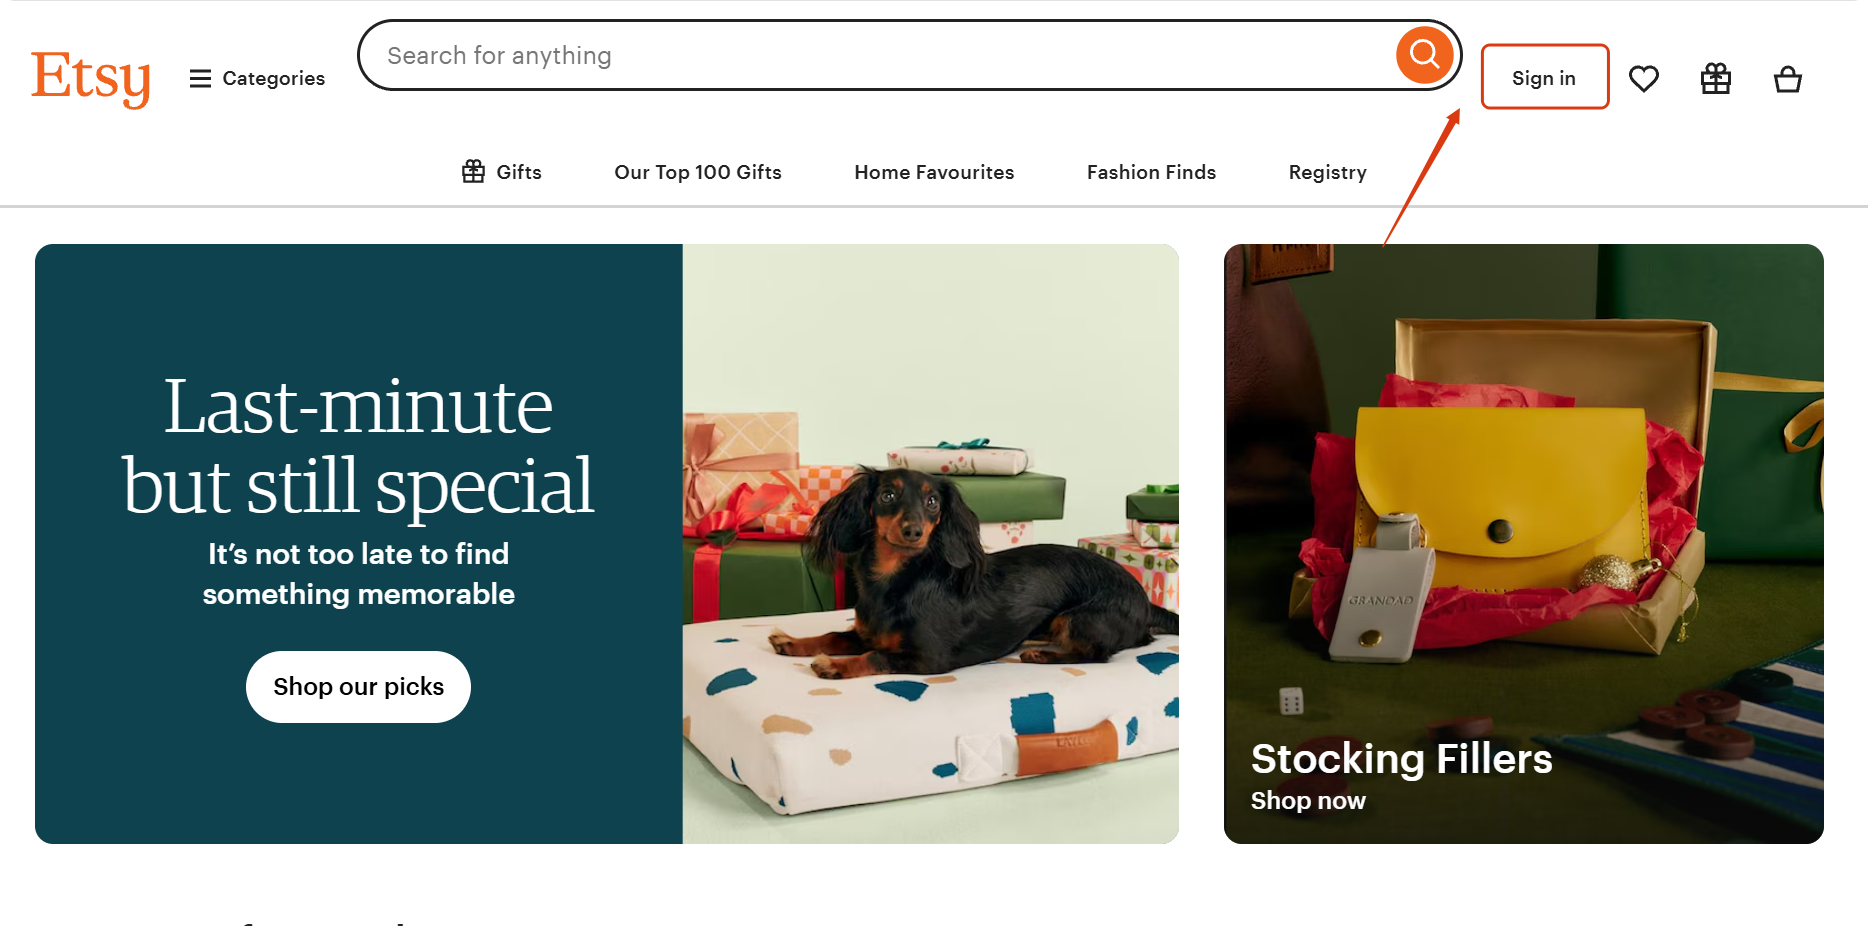Viewport: 1868px width, 926px height.
Task: Click the Shop now link
Action: pyautogui.click(x=1307, y=801)
